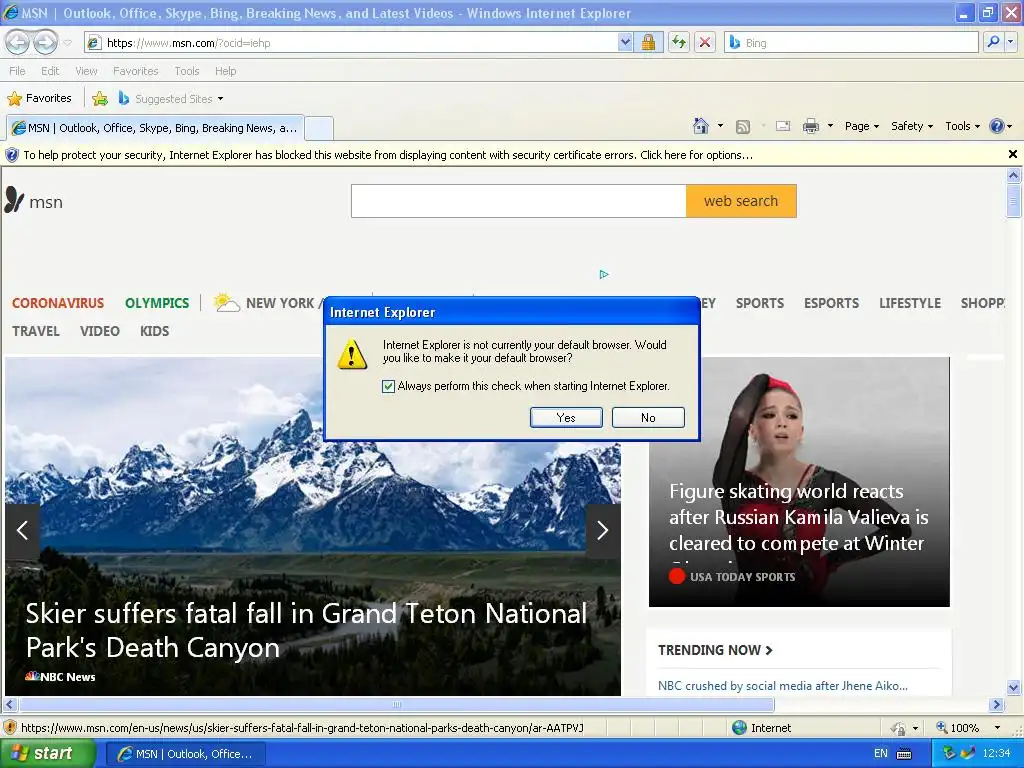Open NBC crushed by social media story
The image size is (1024, 768).
(x=782, y=686)
